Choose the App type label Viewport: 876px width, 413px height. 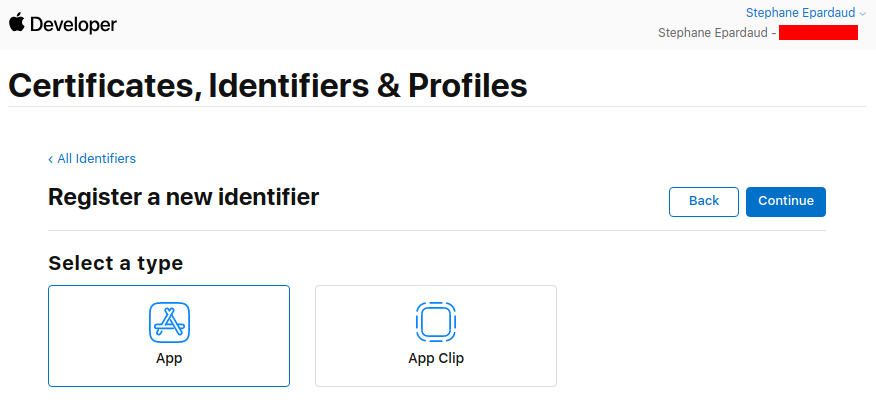coord(169,357)
